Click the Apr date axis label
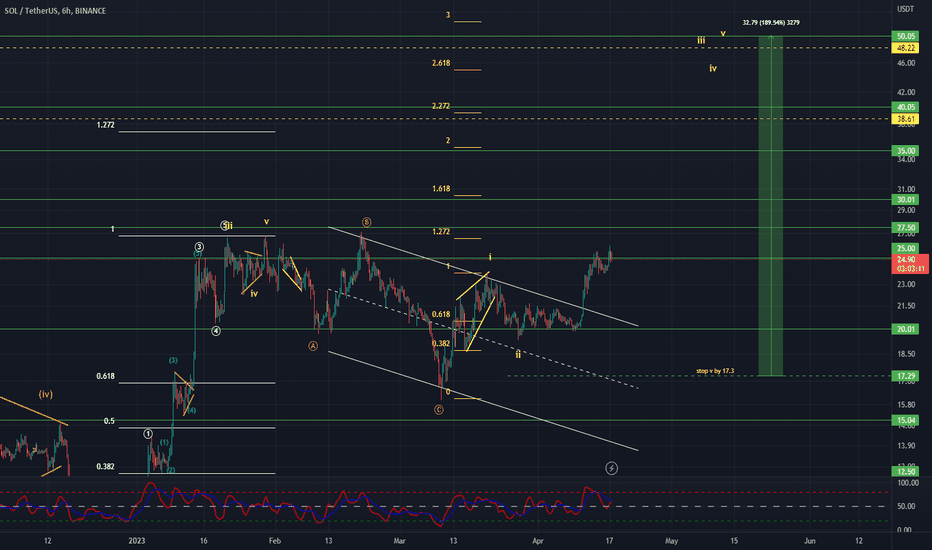Viewport: 932px width, 550px height. point(538,540)
